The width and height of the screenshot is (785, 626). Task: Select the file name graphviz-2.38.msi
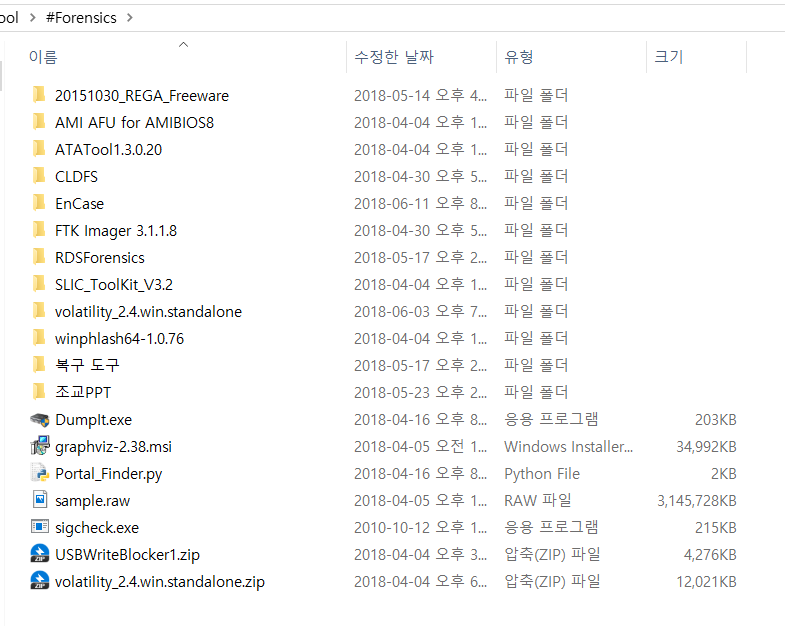click(x=113, y=447)
